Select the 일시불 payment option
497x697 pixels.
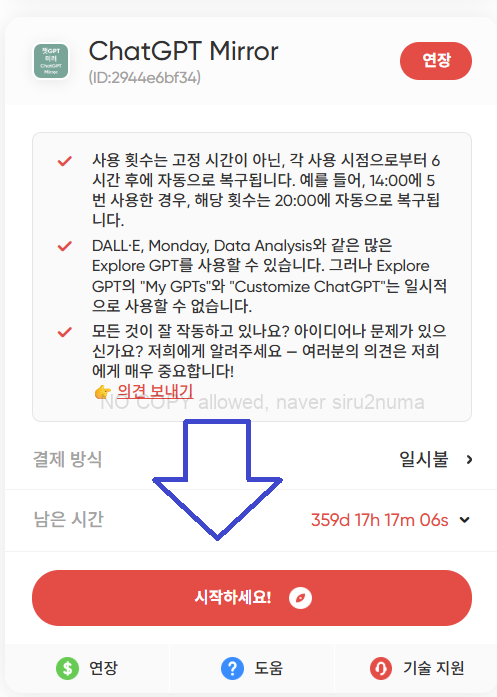tap(424, 459)
